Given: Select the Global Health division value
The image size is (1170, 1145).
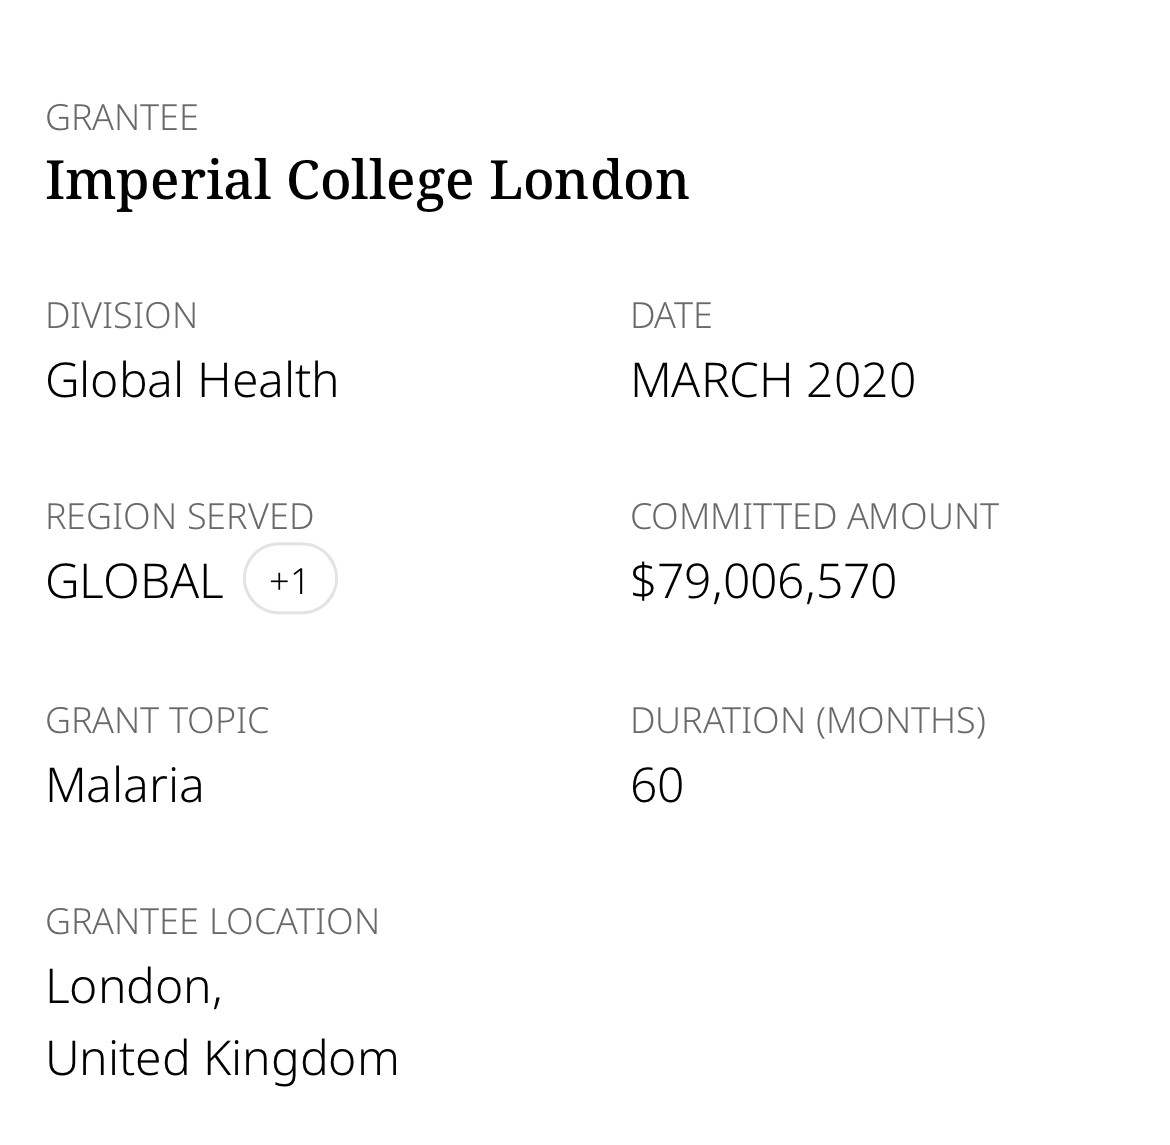Looking at the screenshot, I should point(192,381).
